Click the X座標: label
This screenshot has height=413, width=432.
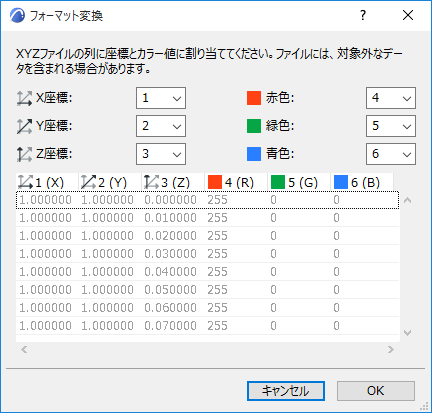(54, 98)
